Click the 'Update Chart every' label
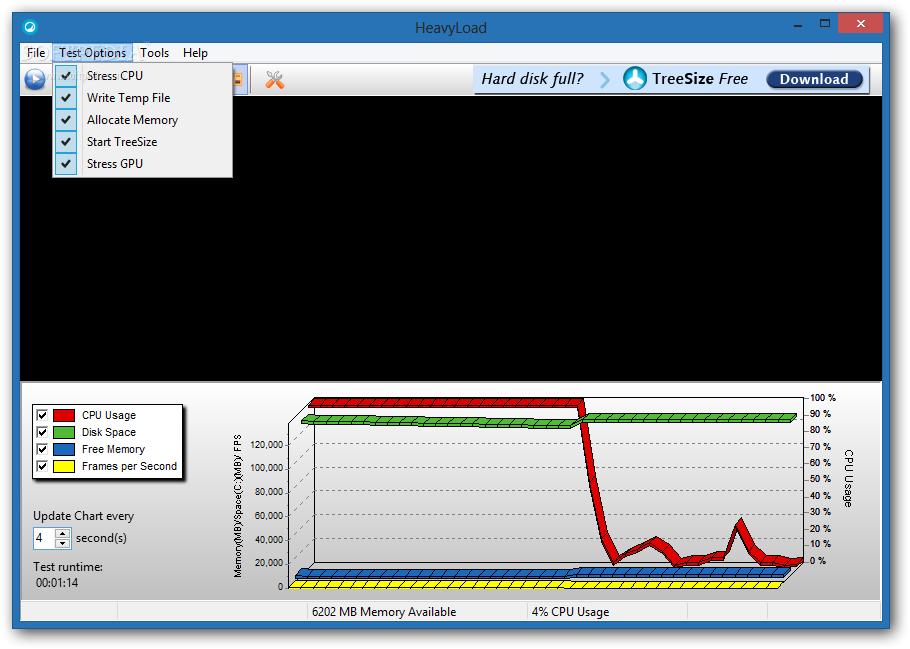910x649 pixels. [84, 515]
